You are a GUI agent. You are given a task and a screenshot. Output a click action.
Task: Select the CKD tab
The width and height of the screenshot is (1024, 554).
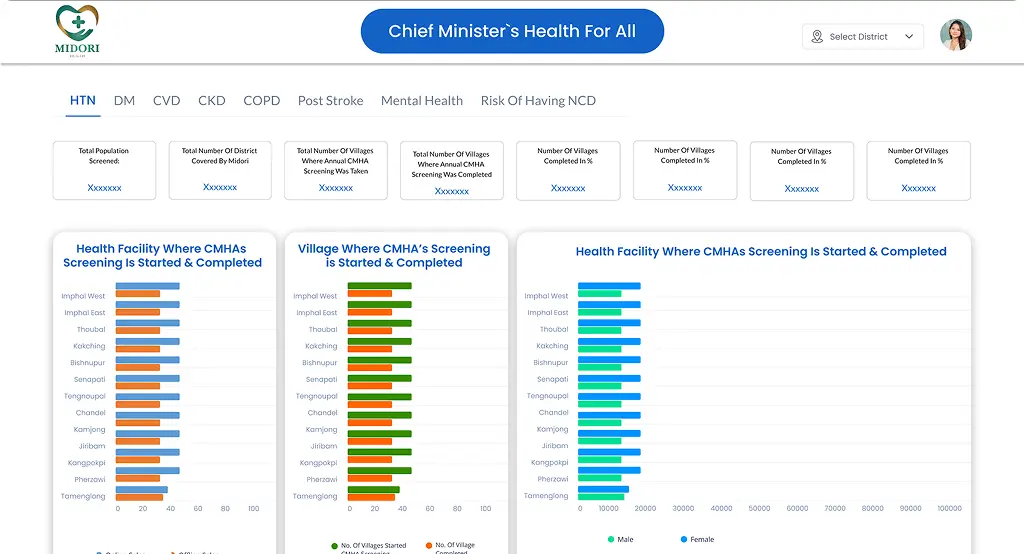click(x=212, y=101)
